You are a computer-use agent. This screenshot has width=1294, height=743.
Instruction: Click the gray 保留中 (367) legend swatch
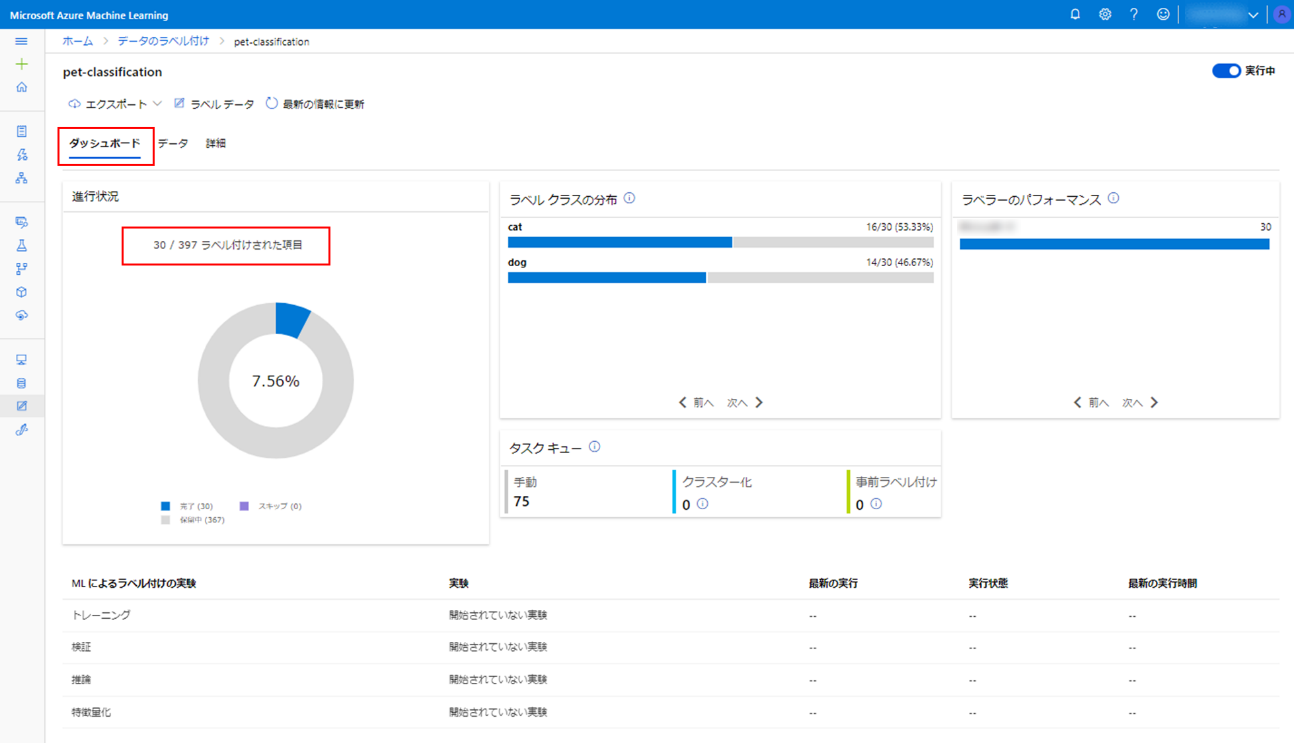click(166, 520)
